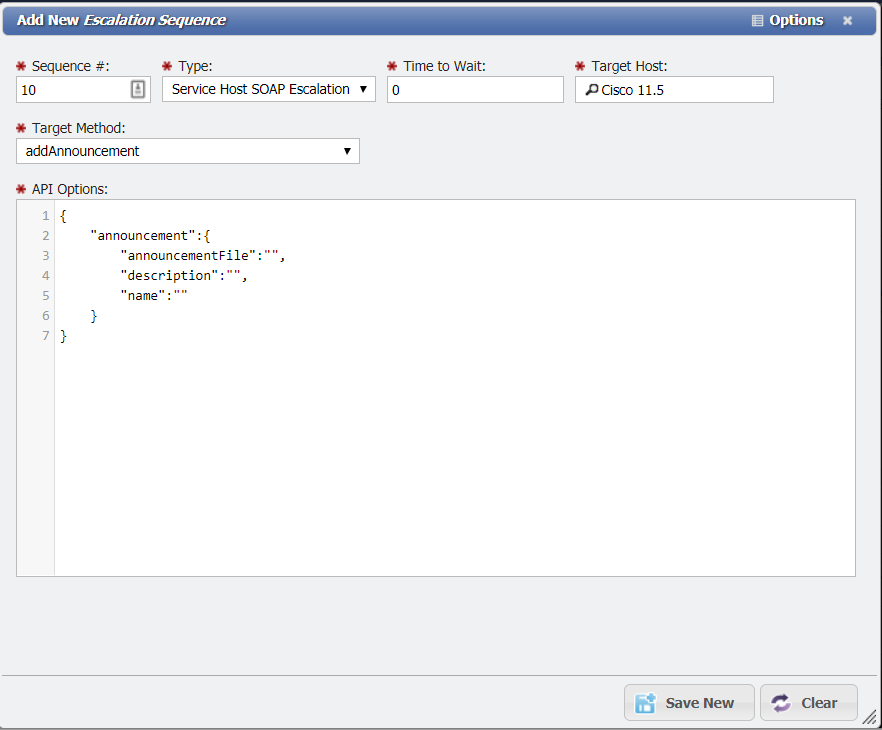The width and height of the screenshot is (882, 730).
Task: Click line number 3 in the API Options gutter
Action: click(45, 255)
